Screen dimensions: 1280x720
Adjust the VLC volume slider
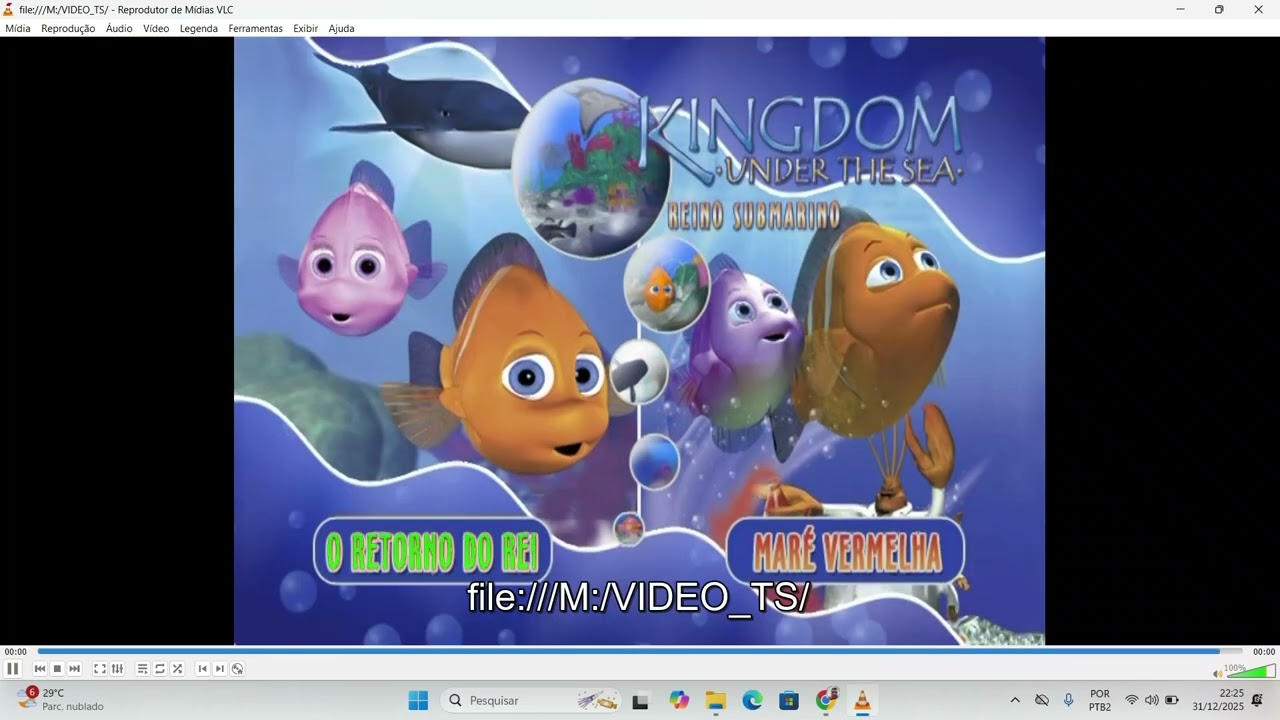[x=1251, y=671]
